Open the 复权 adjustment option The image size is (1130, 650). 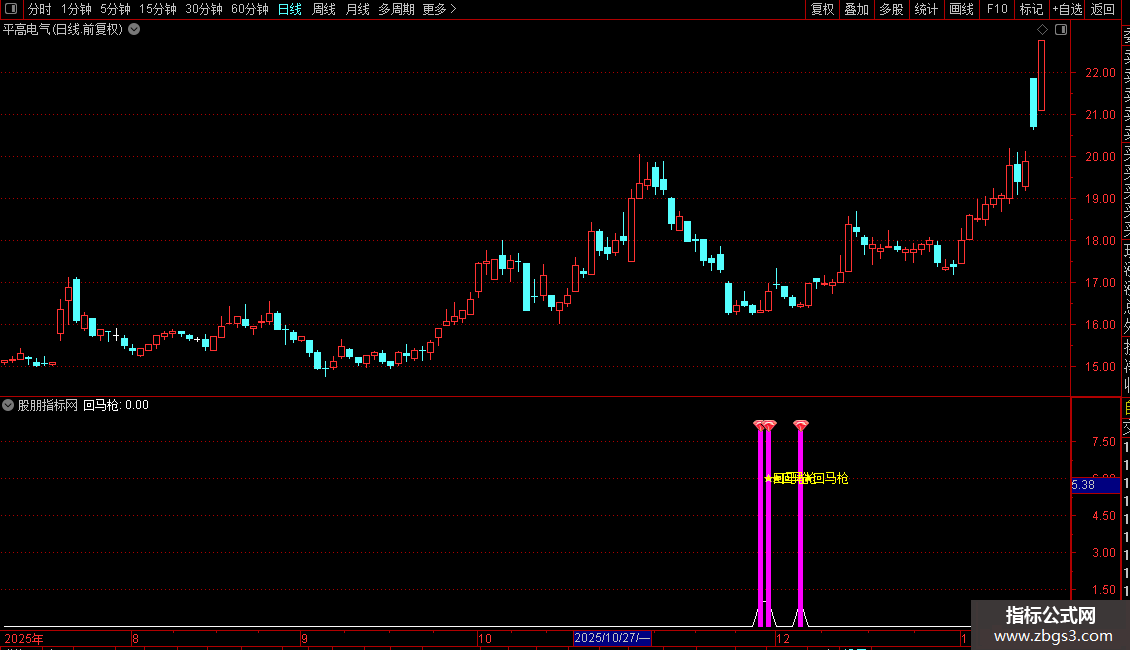point(822,9)
